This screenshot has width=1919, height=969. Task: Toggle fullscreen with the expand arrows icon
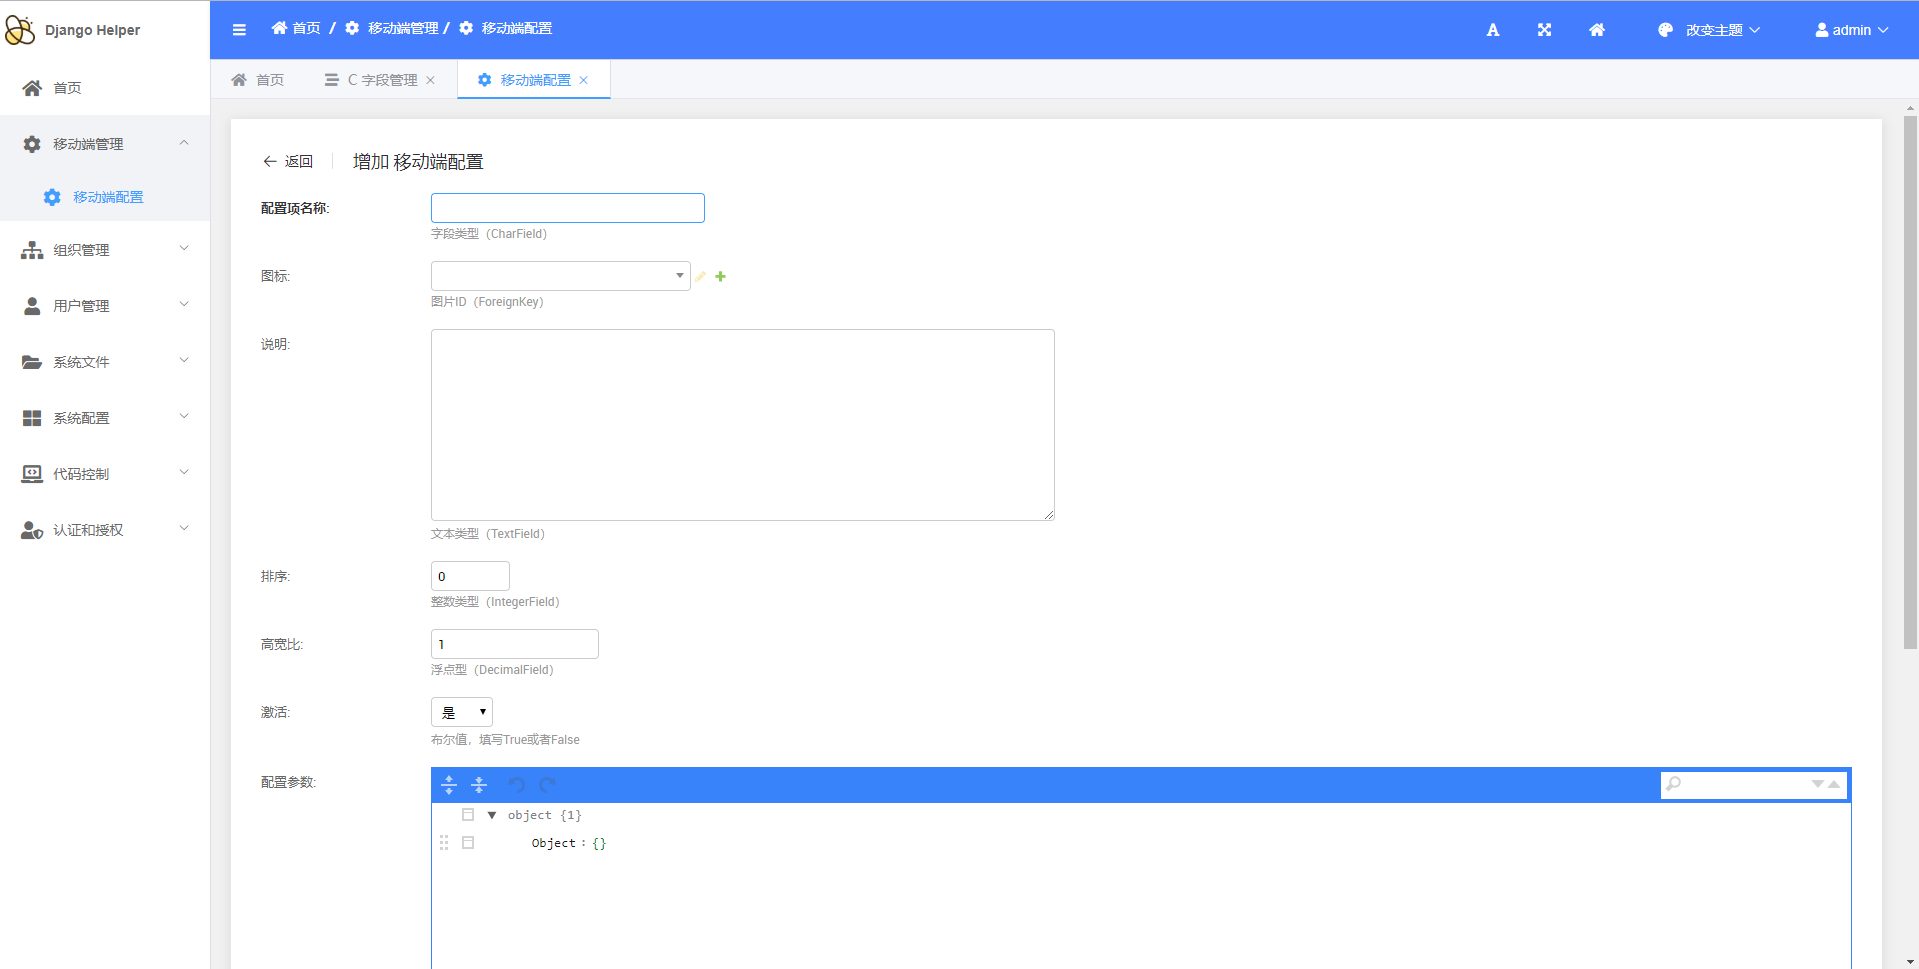pyautogui.click(x=1544, y=30)
